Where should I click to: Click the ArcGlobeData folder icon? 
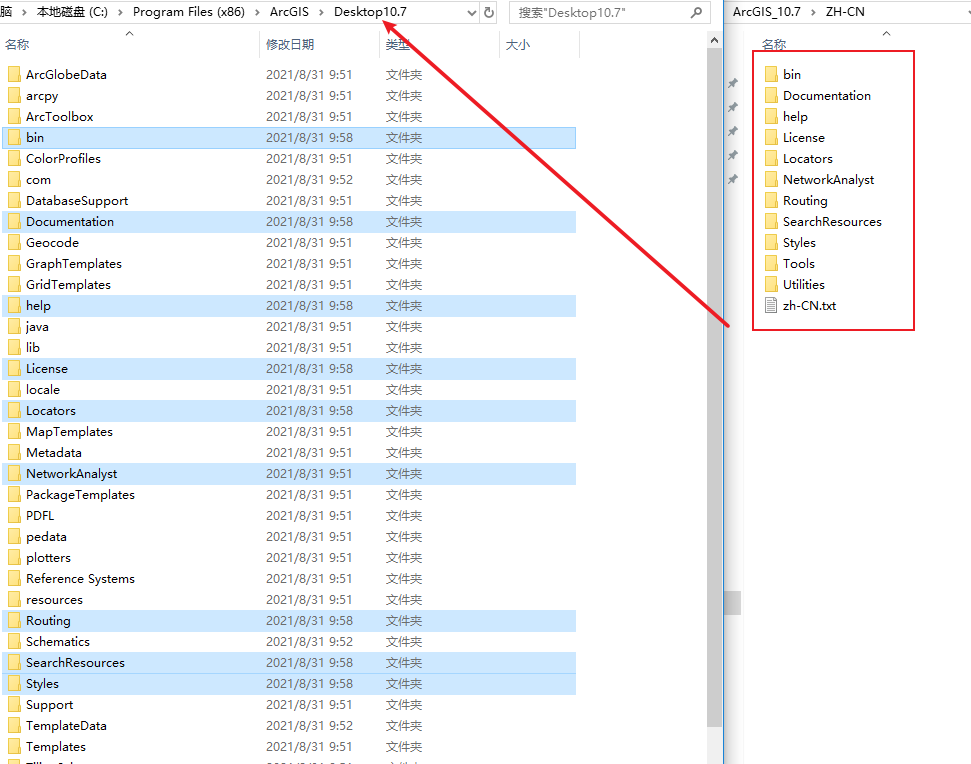[x=14, y=75]
